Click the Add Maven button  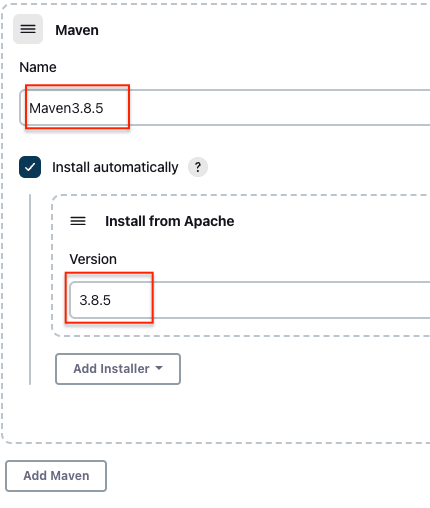coord(56,476)
